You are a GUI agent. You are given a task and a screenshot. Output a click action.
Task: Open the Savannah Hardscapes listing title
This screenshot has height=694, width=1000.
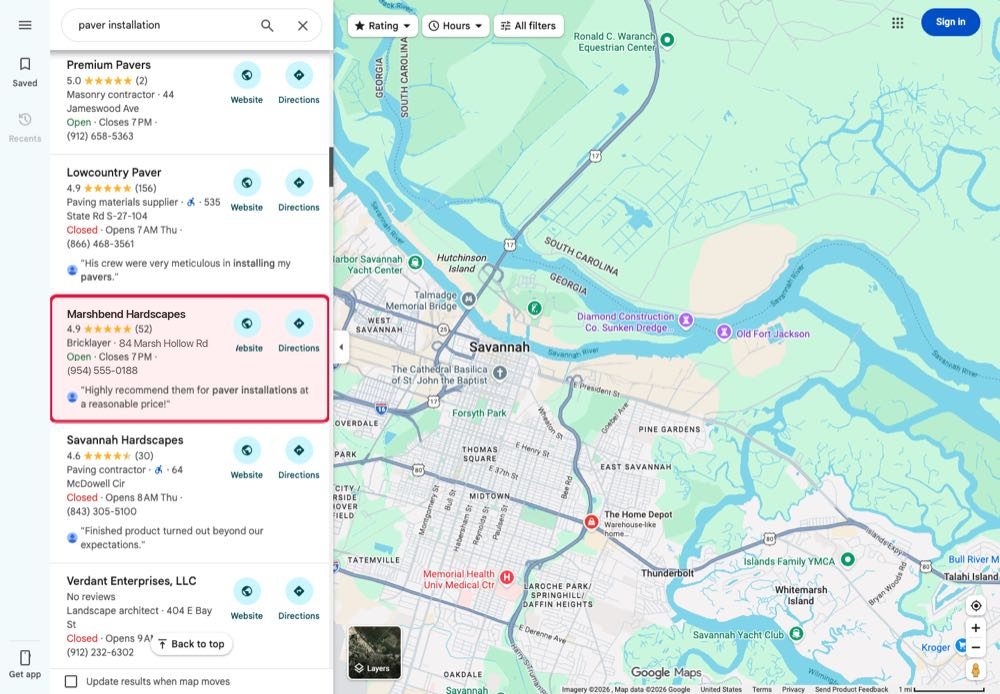click(x=125, y=440)
